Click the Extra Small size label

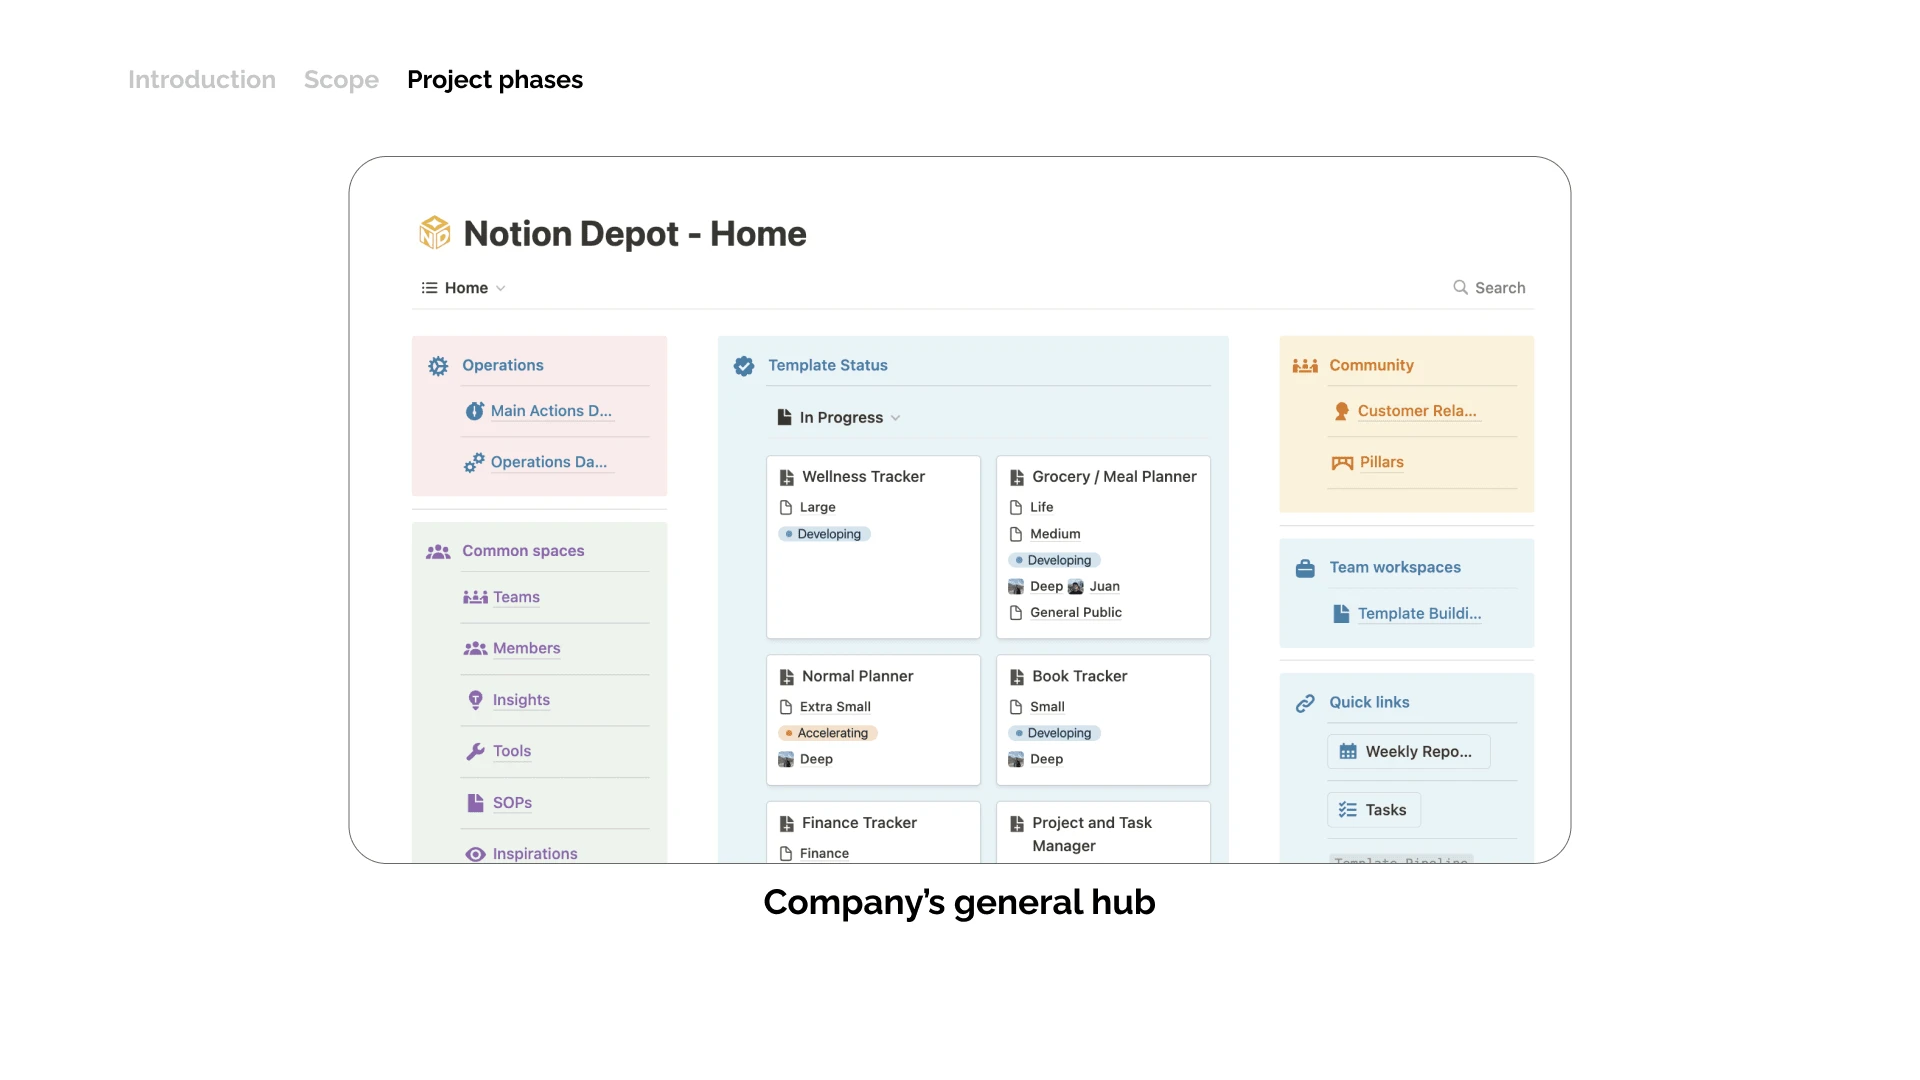click(x=835, y=707)
